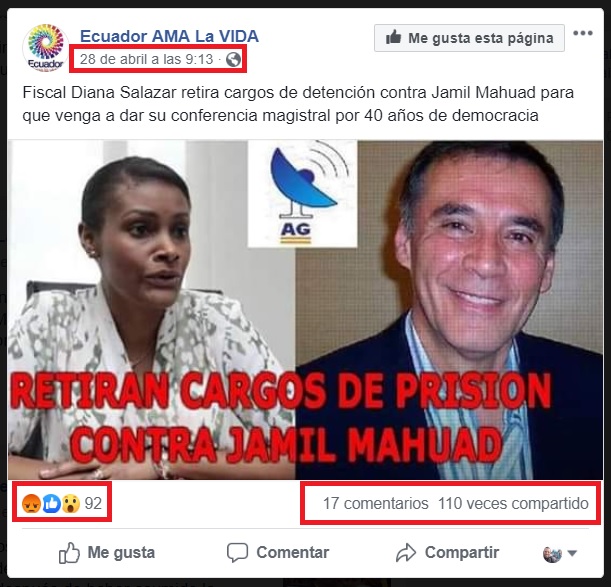611x587 pixels.
Task: Click the angry reaction emoji
Action: coord(31,503)
